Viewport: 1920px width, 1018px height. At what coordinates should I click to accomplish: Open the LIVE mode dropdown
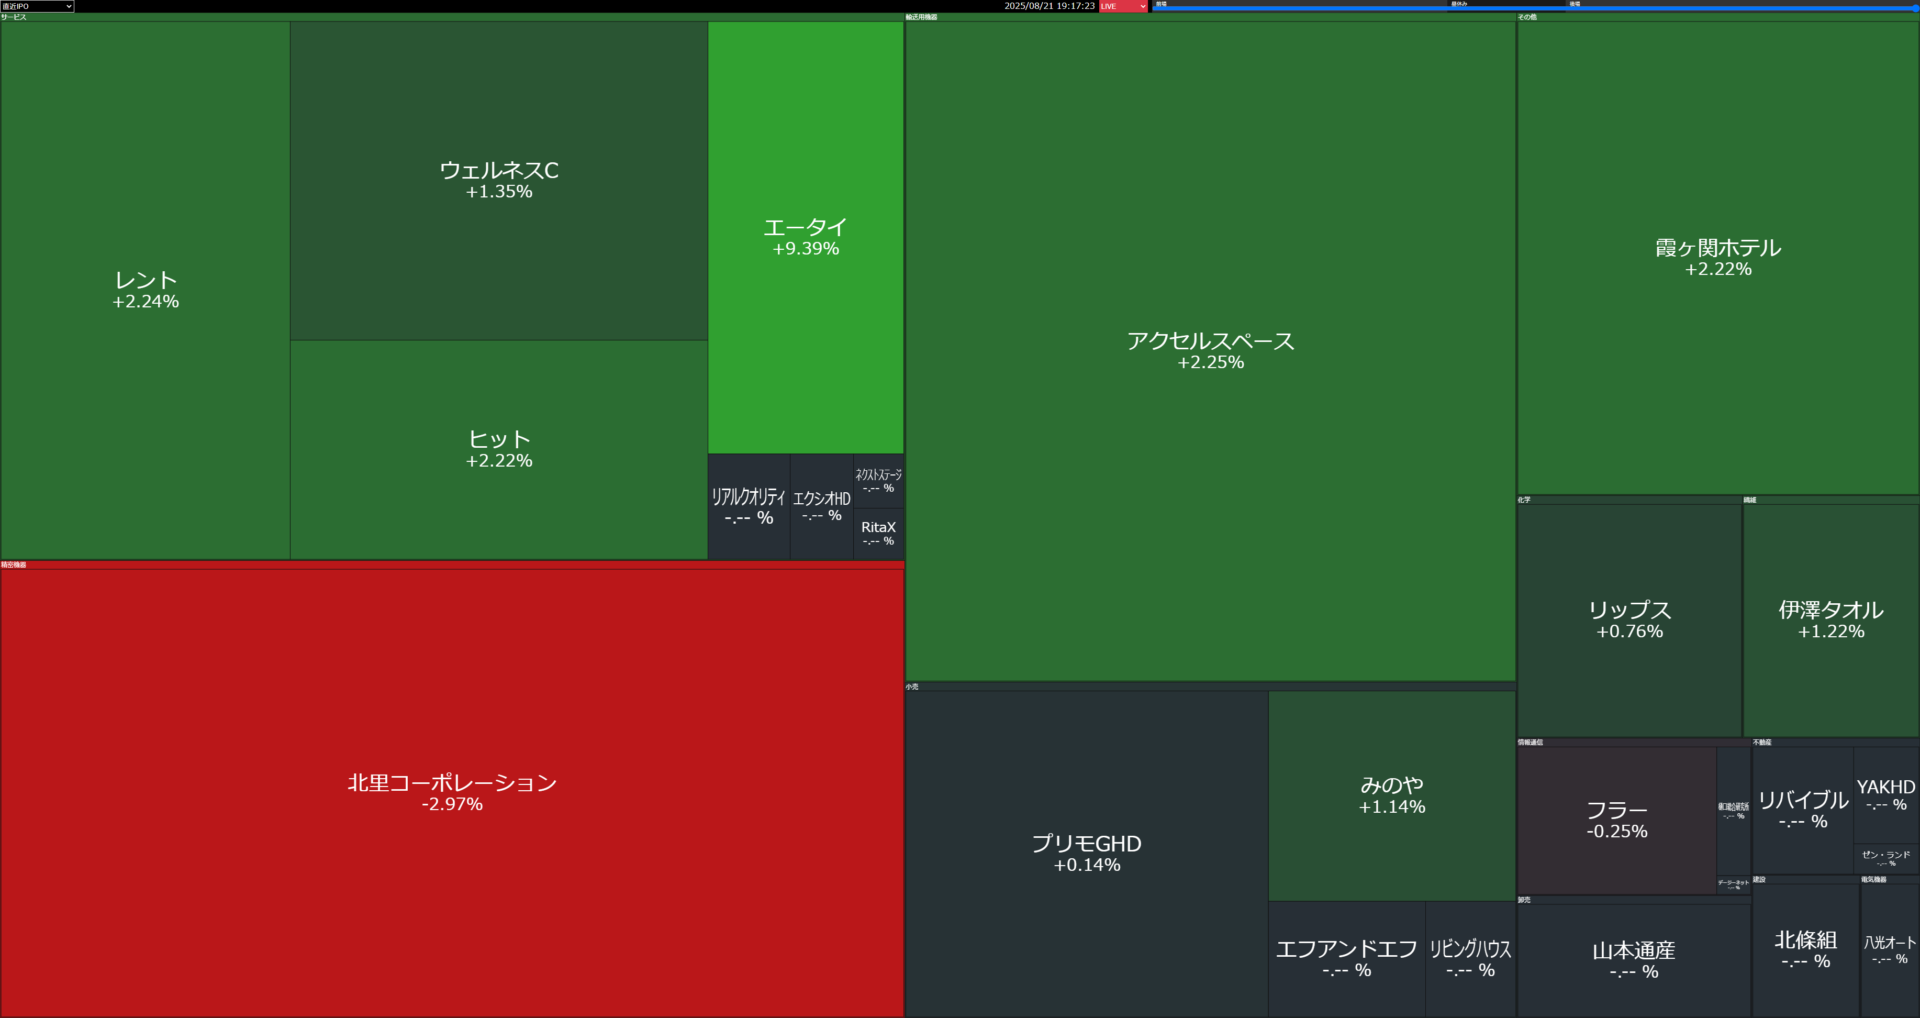pyautogui.click(x=1123, y=6)
